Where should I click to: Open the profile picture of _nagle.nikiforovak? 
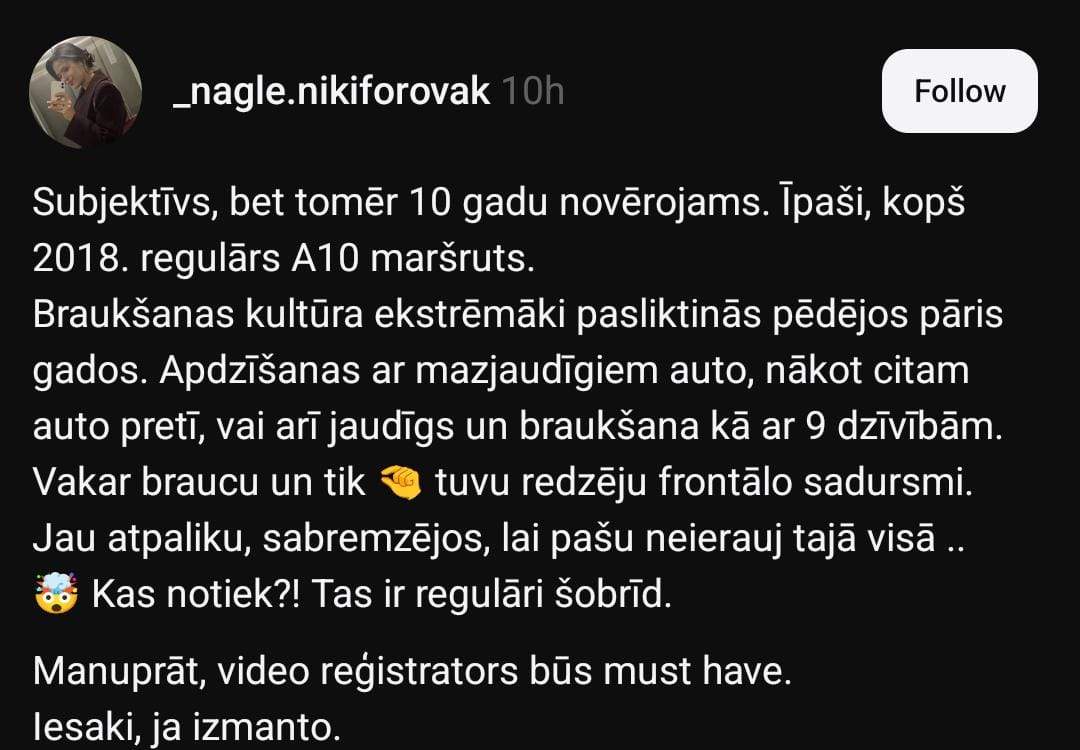coord(85,92)
